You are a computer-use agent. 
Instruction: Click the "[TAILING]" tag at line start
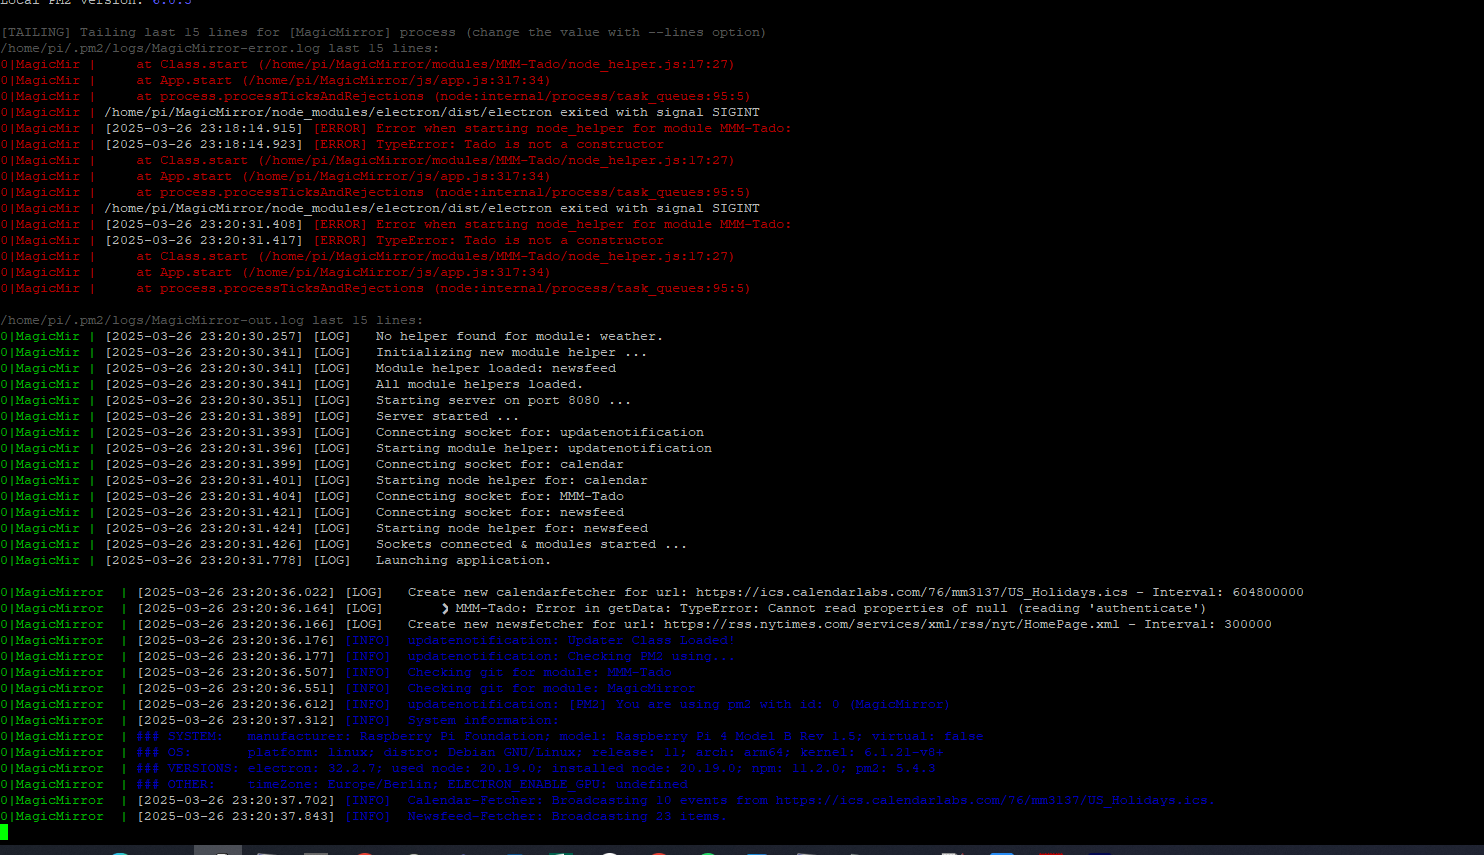click(36, 32)
